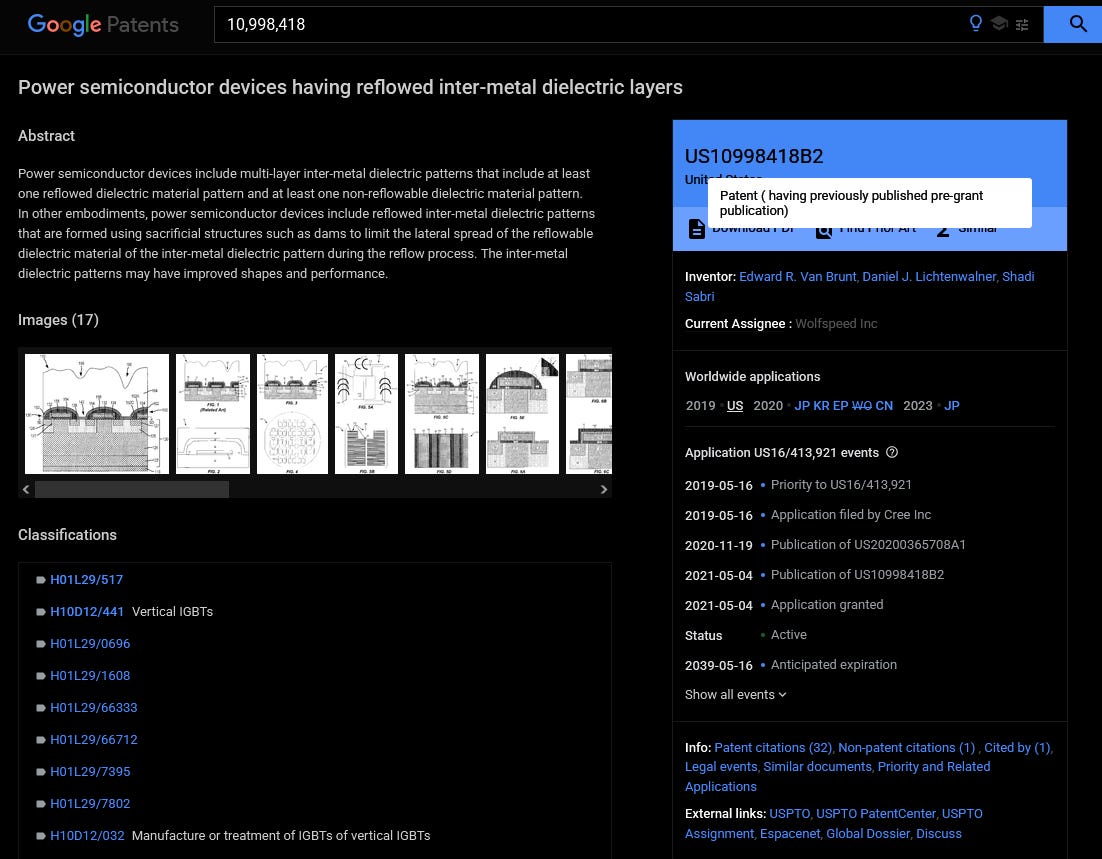Viewport: 1102px width, 859px height.
Task: Click tag icon beside H01L29/517
Action: [x=41, y=580]
